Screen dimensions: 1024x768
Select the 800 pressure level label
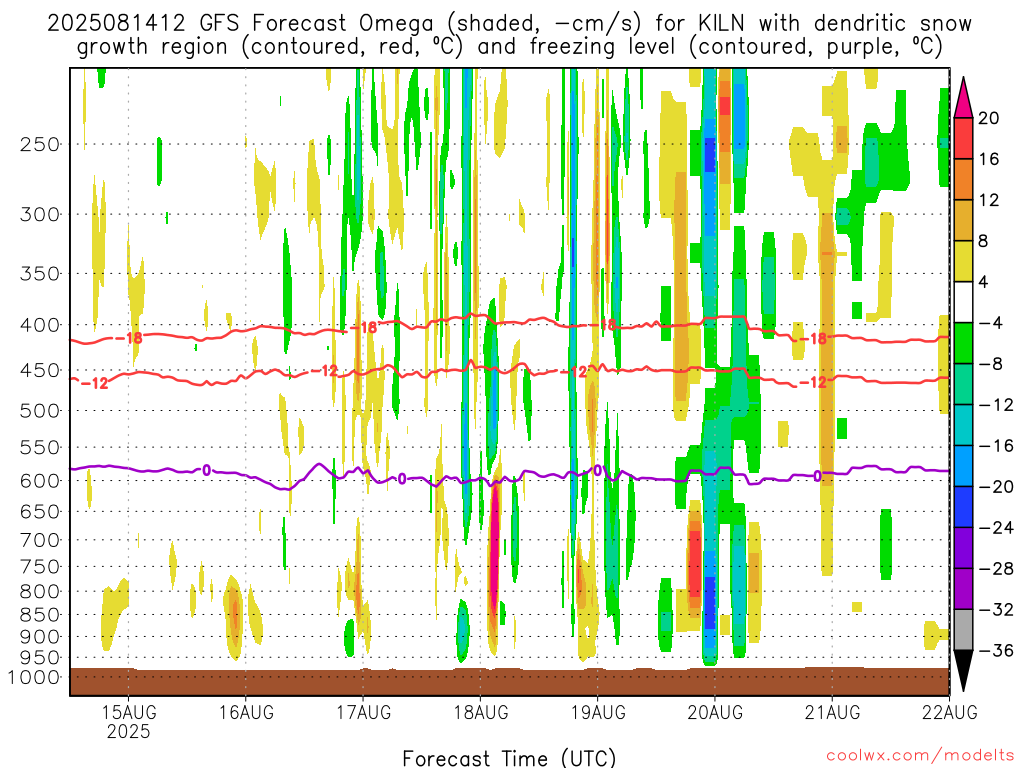click(x=40, y=592)
